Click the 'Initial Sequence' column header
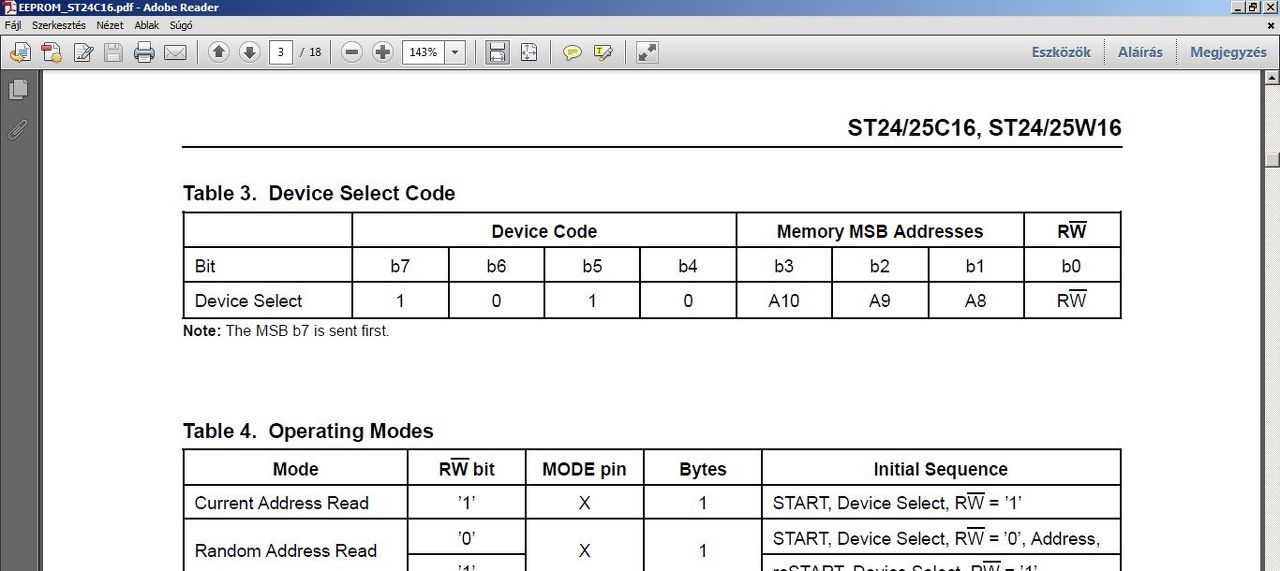This screenshot has width=1280, height=571. click(940, 469)
